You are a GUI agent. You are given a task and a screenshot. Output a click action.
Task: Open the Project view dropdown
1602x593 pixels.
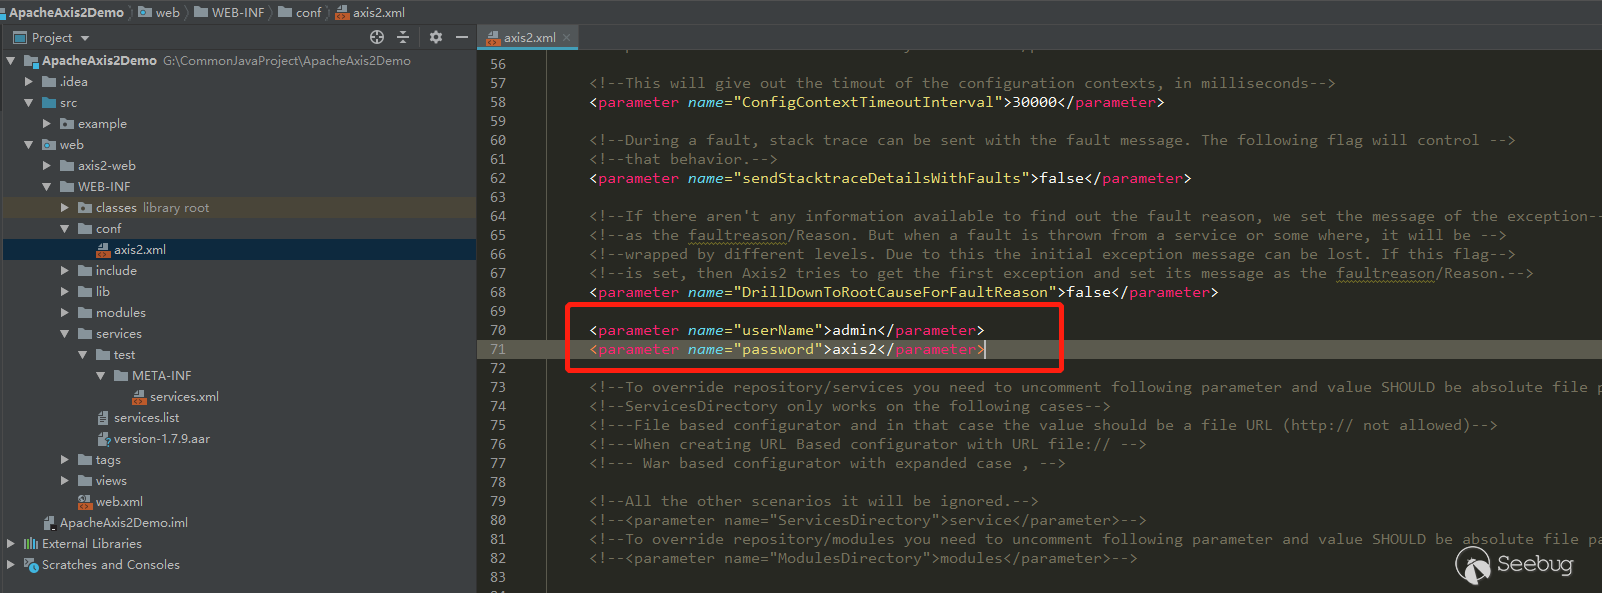pyautogui.click(x=85, y=38)
